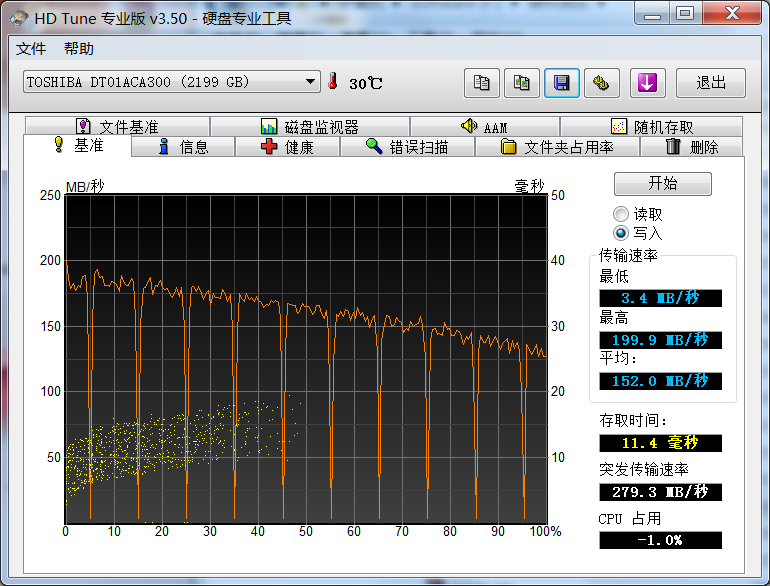Click the save screenshot floppy disk icon
Image resolution: width=770 pixels, height=586 pixels.
(x=562, y=83)
